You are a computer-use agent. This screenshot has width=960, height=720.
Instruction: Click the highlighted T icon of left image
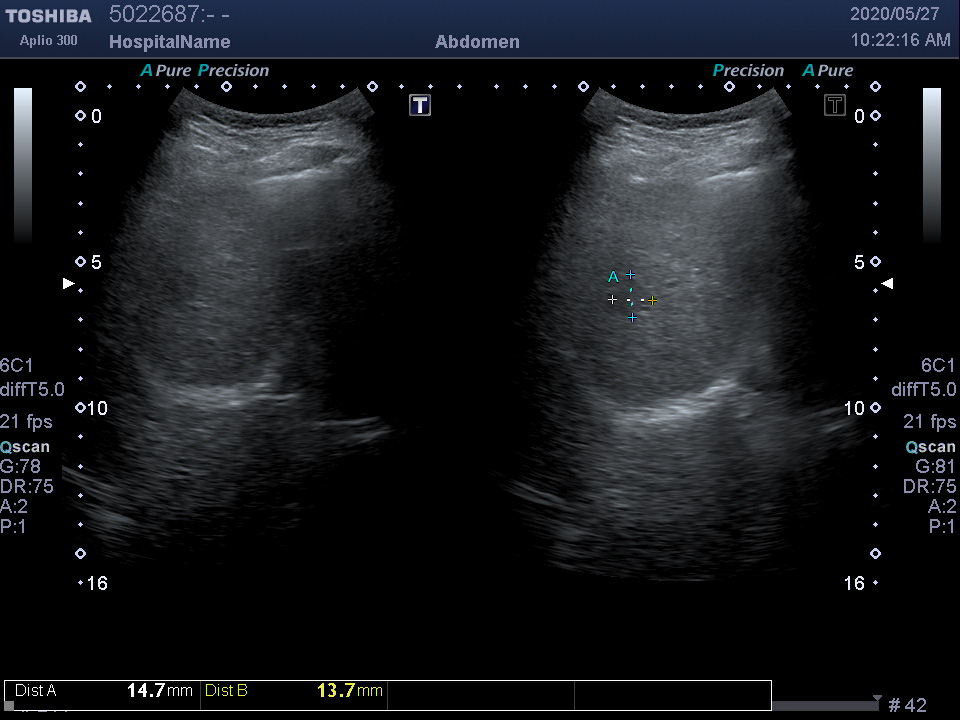point(420,105)
